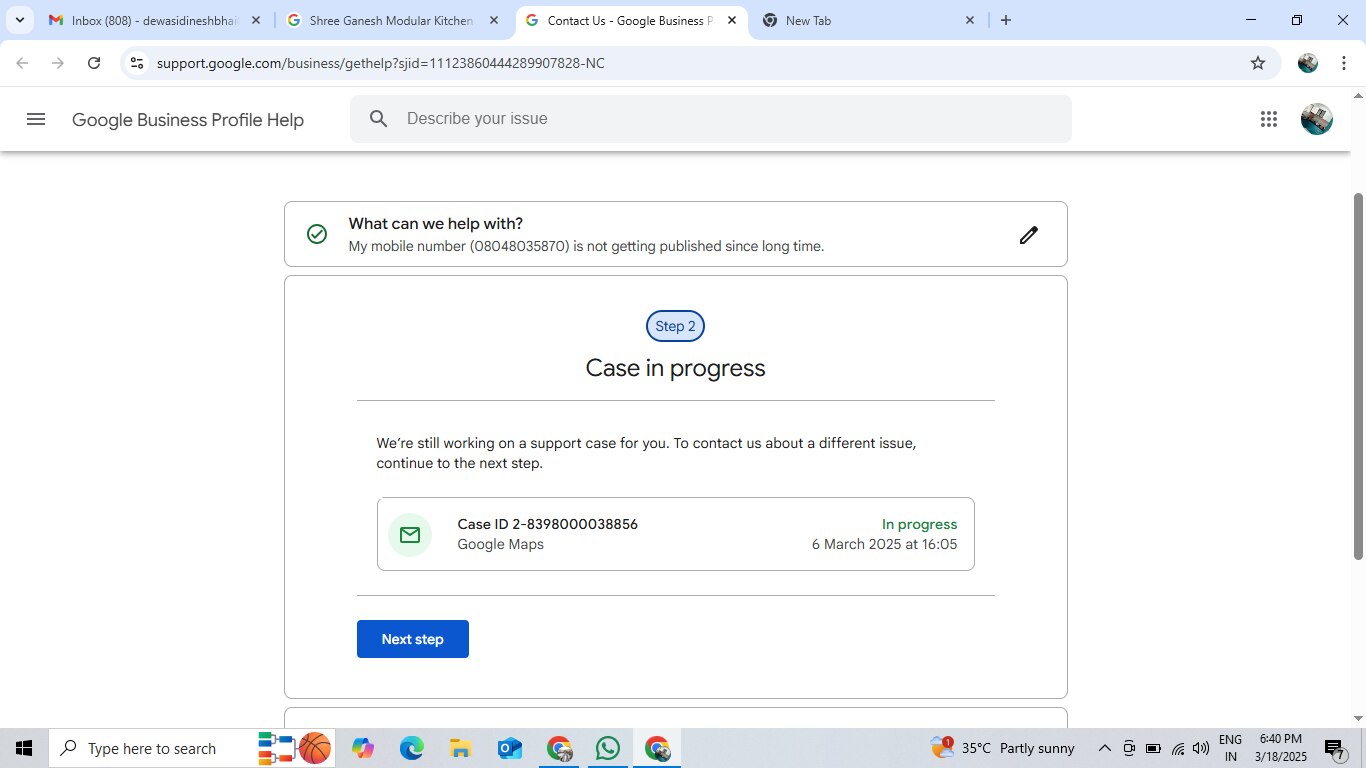Click the volume speaker tray icon
The image size is (1366, 768).
click(1201, 748)
